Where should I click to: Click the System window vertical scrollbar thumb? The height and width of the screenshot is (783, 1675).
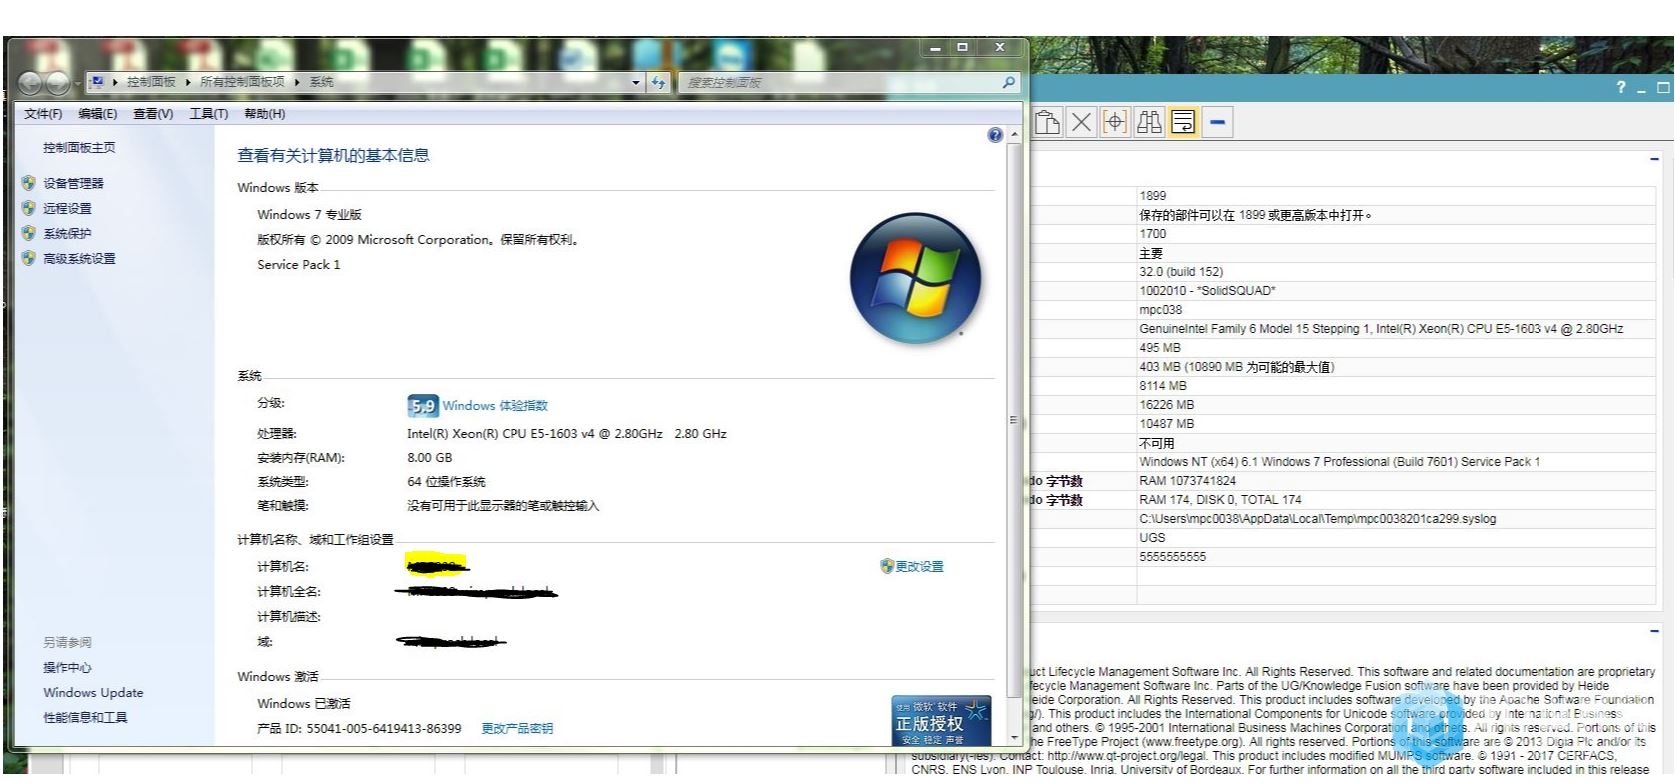pos(1015,420)
